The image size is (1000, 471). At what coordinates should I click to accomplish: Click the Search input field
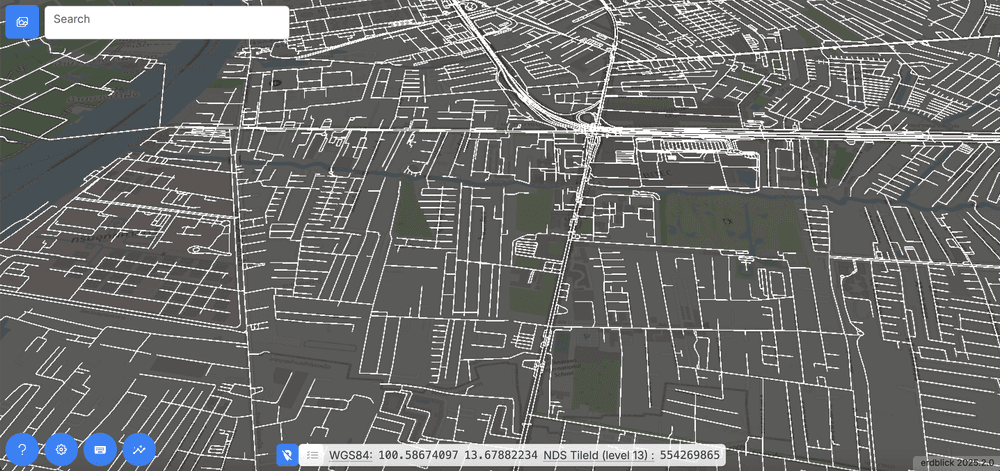click(167, 22)
